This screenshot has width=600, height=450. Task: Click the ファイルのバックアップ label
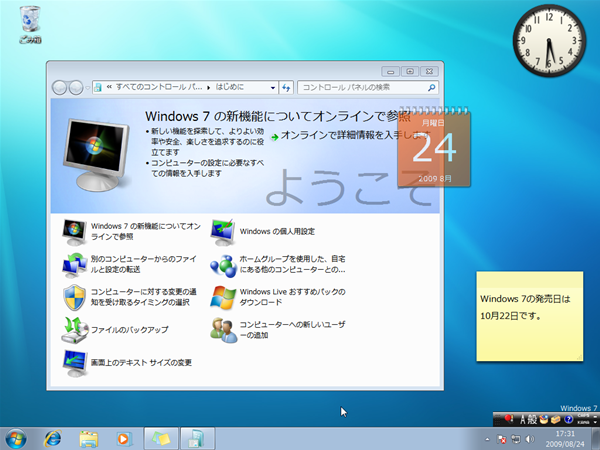tap(129, 329)
